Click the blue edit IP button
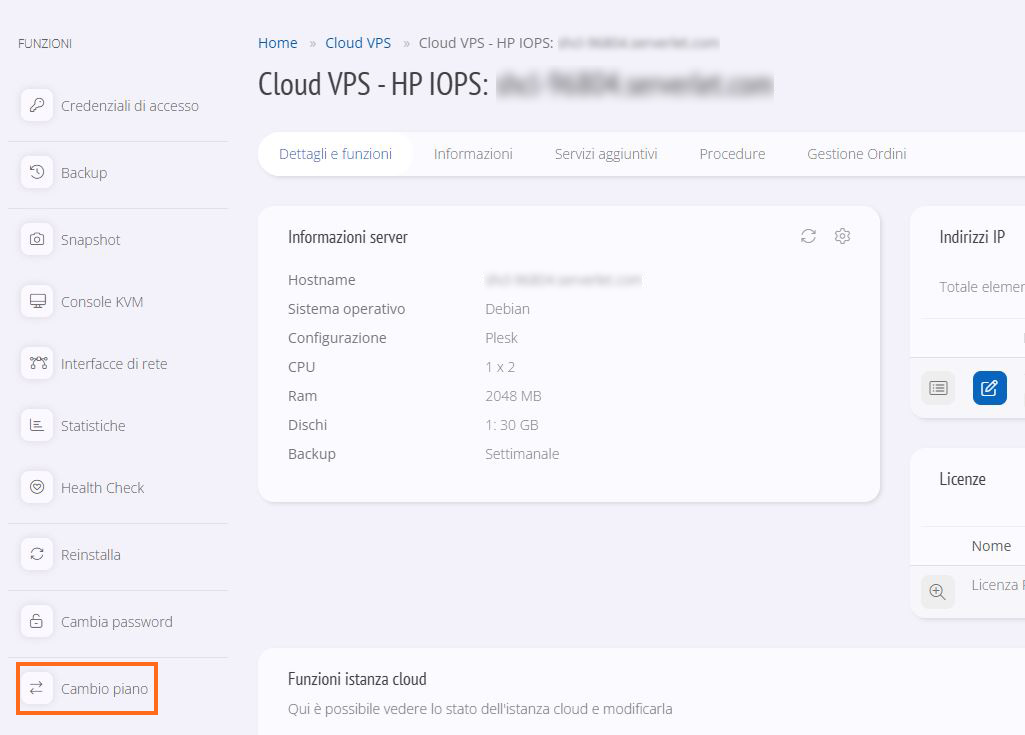The width and height of the screenshot is (1025, 735). click(990, 388)
